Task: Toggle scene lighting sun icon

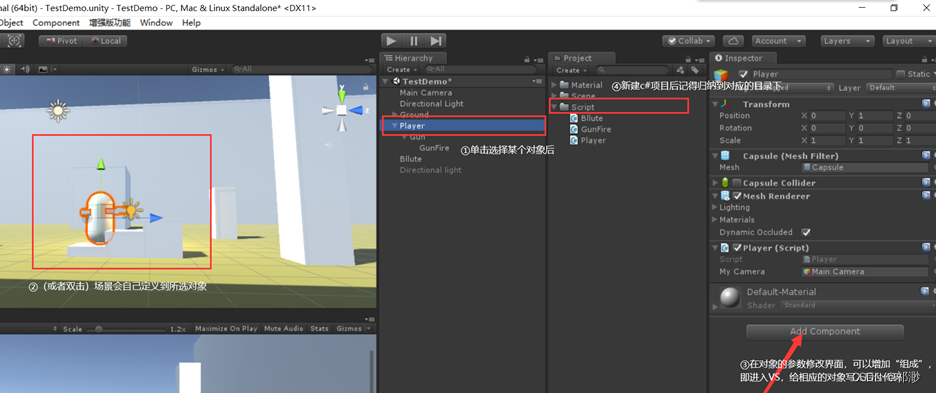Action: pos(7,69)
